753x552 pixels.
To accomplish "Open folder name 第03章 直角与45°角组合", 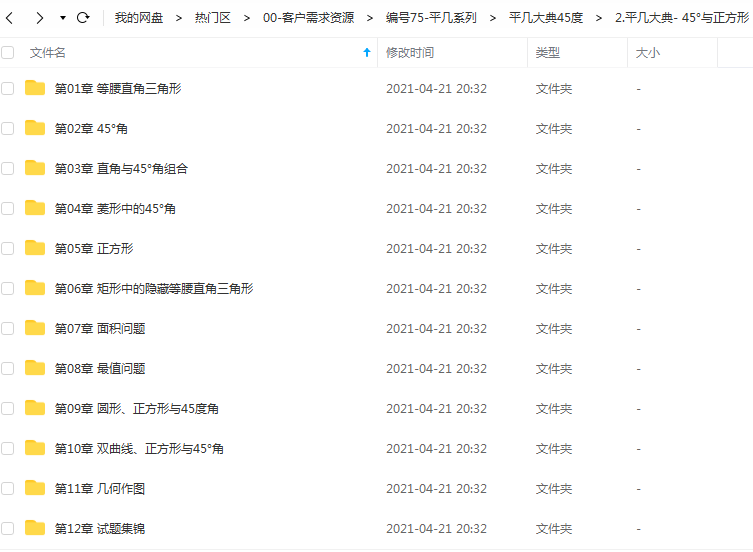I will coord(121,169).
